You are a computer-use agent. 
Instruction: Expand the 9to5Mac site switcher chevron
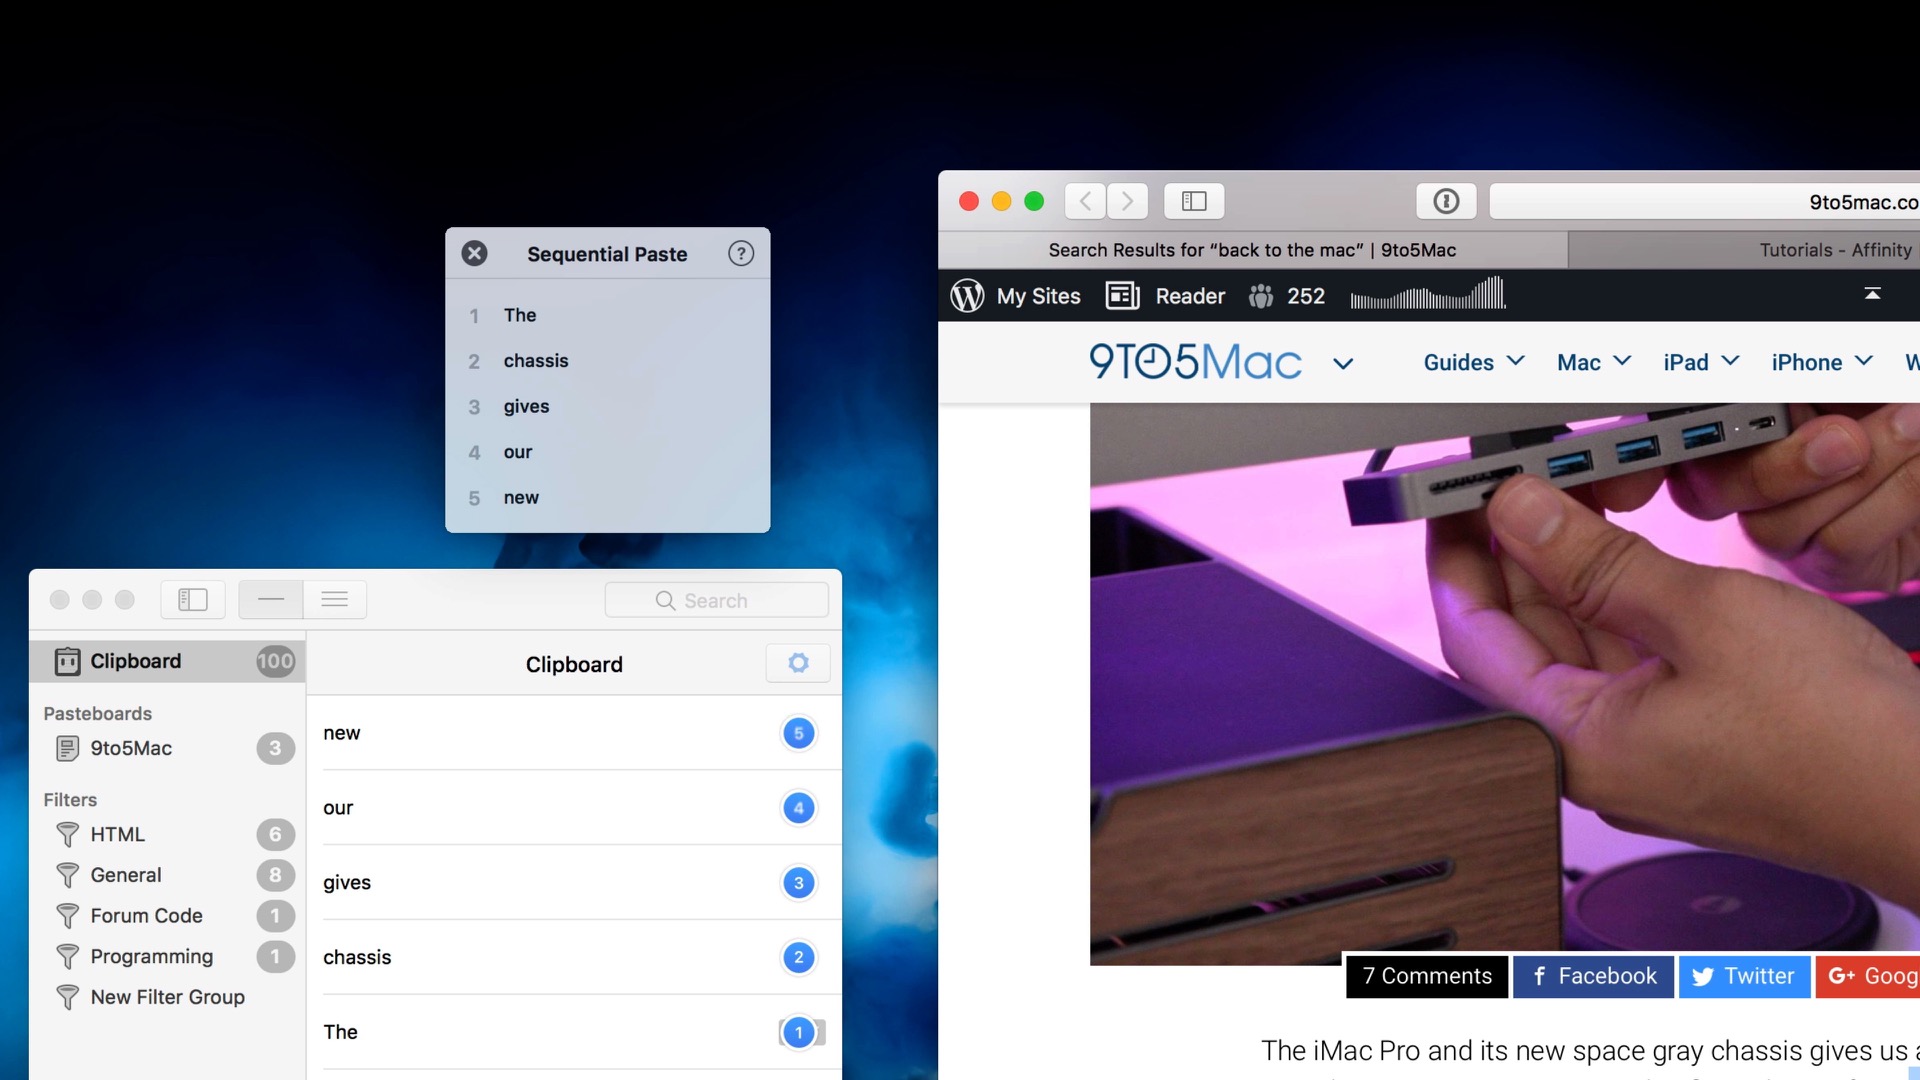point(1343,364)
